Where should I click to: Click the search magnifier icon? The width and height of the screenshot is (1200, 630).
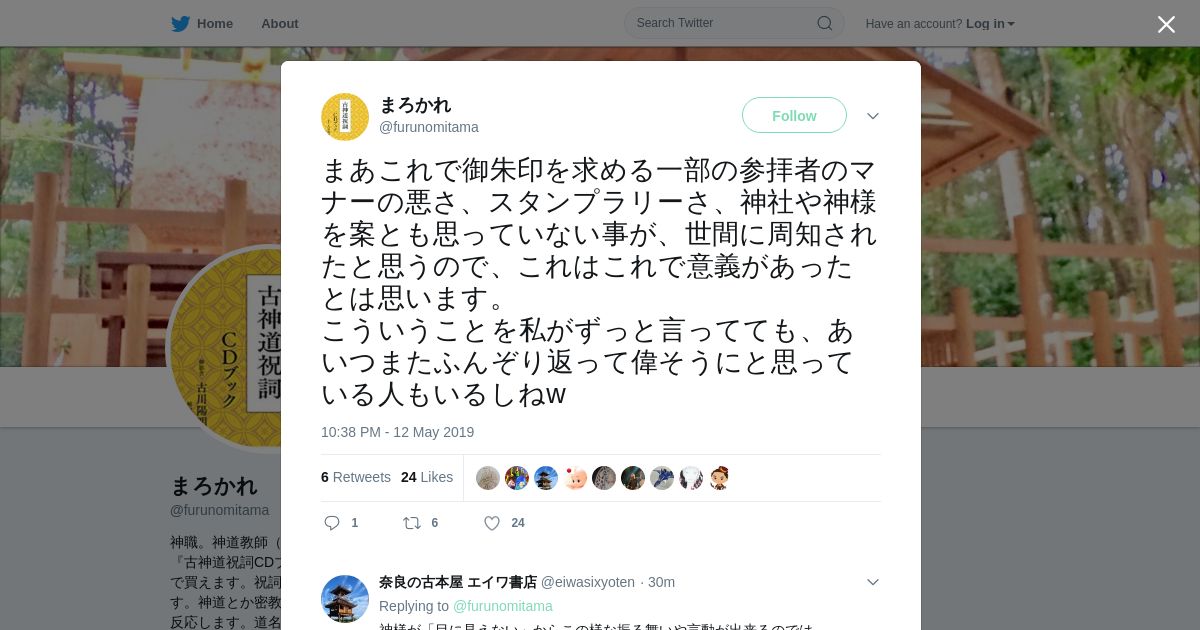pos(824,23)
